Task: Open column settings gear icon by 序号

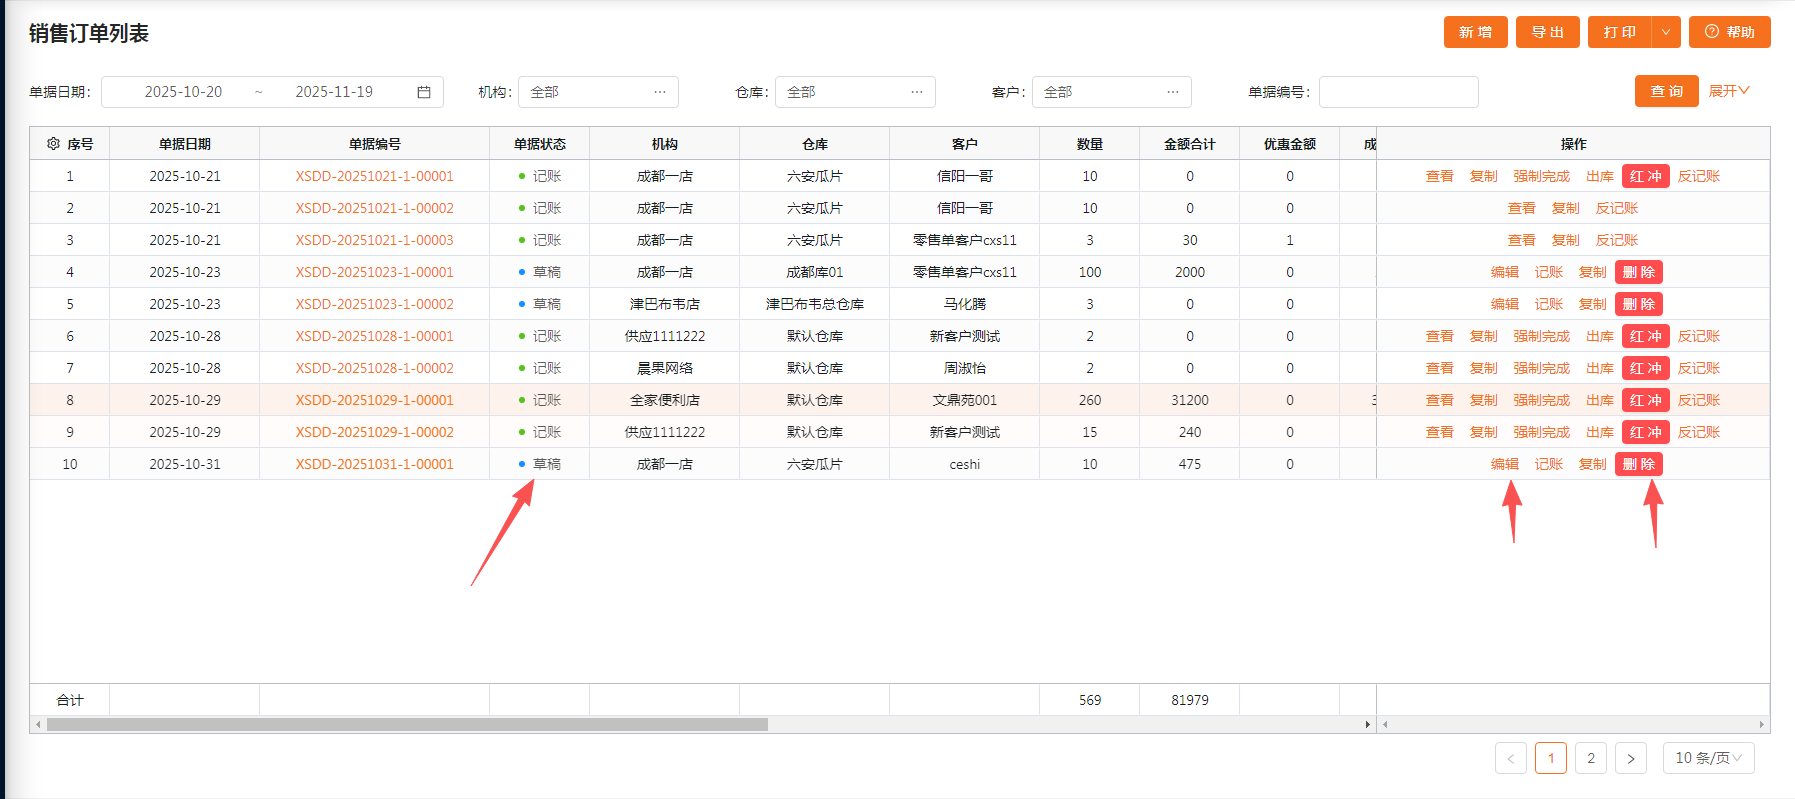Action: coord(53,144)
